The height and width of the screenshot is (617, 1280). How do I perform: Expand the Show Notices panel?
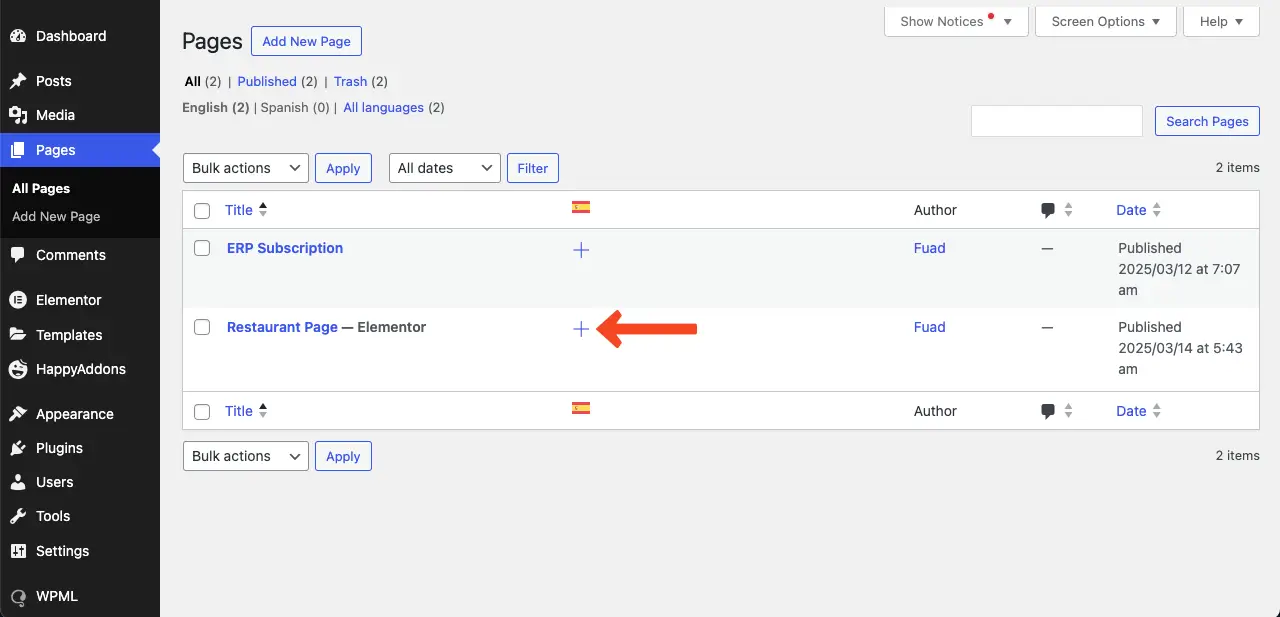point(956,21)
